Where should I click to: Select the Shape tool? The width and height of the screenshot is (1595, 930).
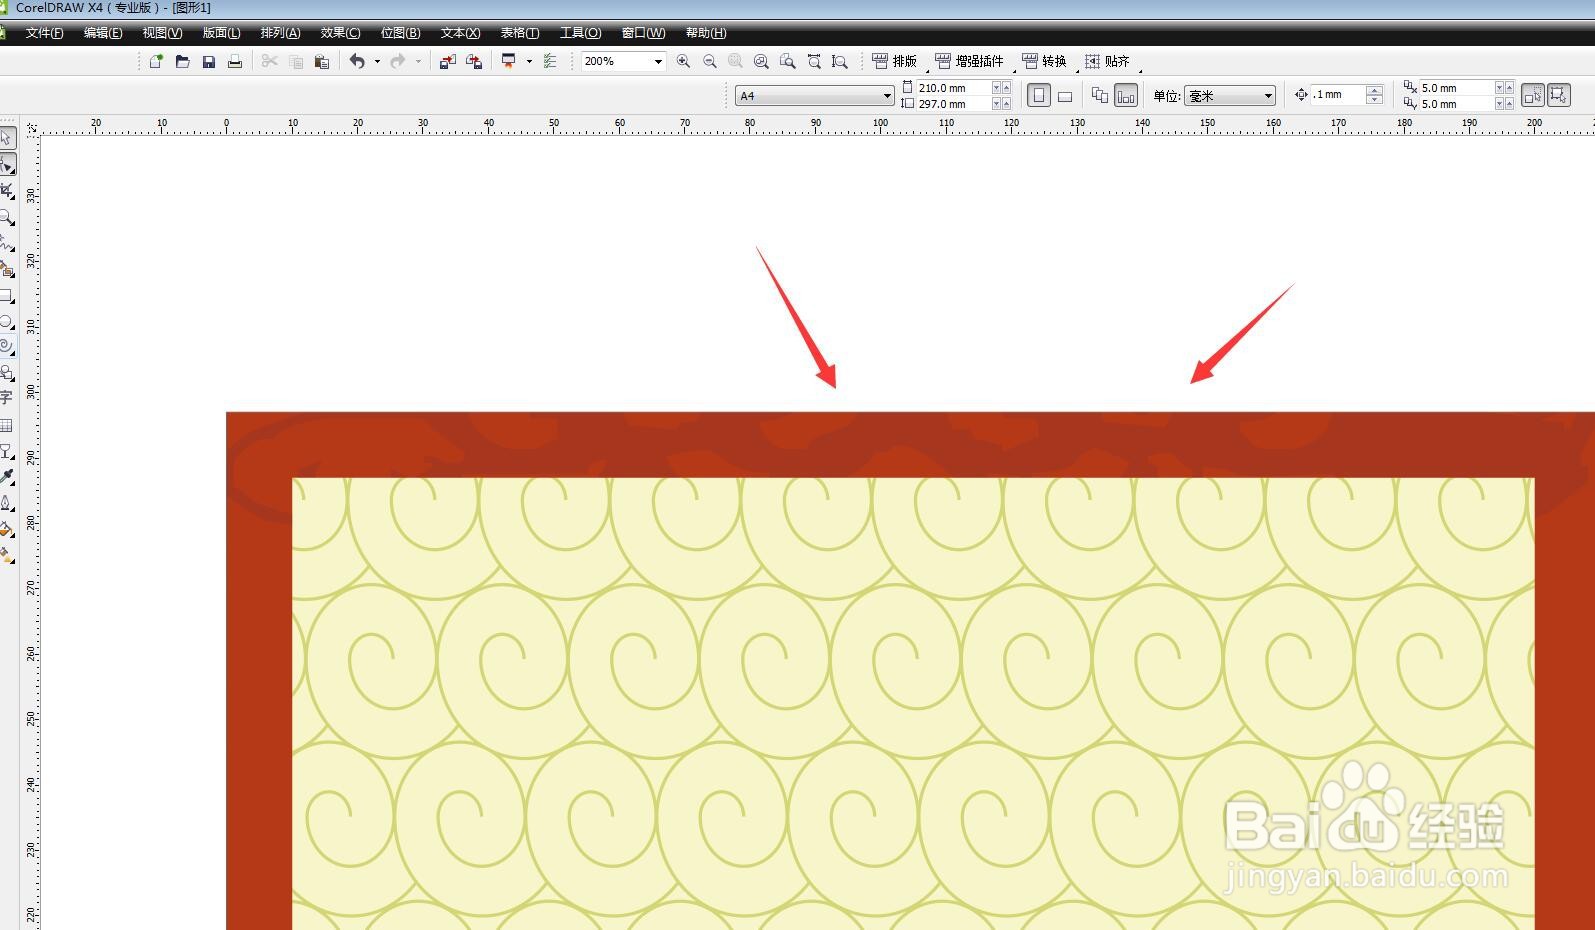[7, 164]
